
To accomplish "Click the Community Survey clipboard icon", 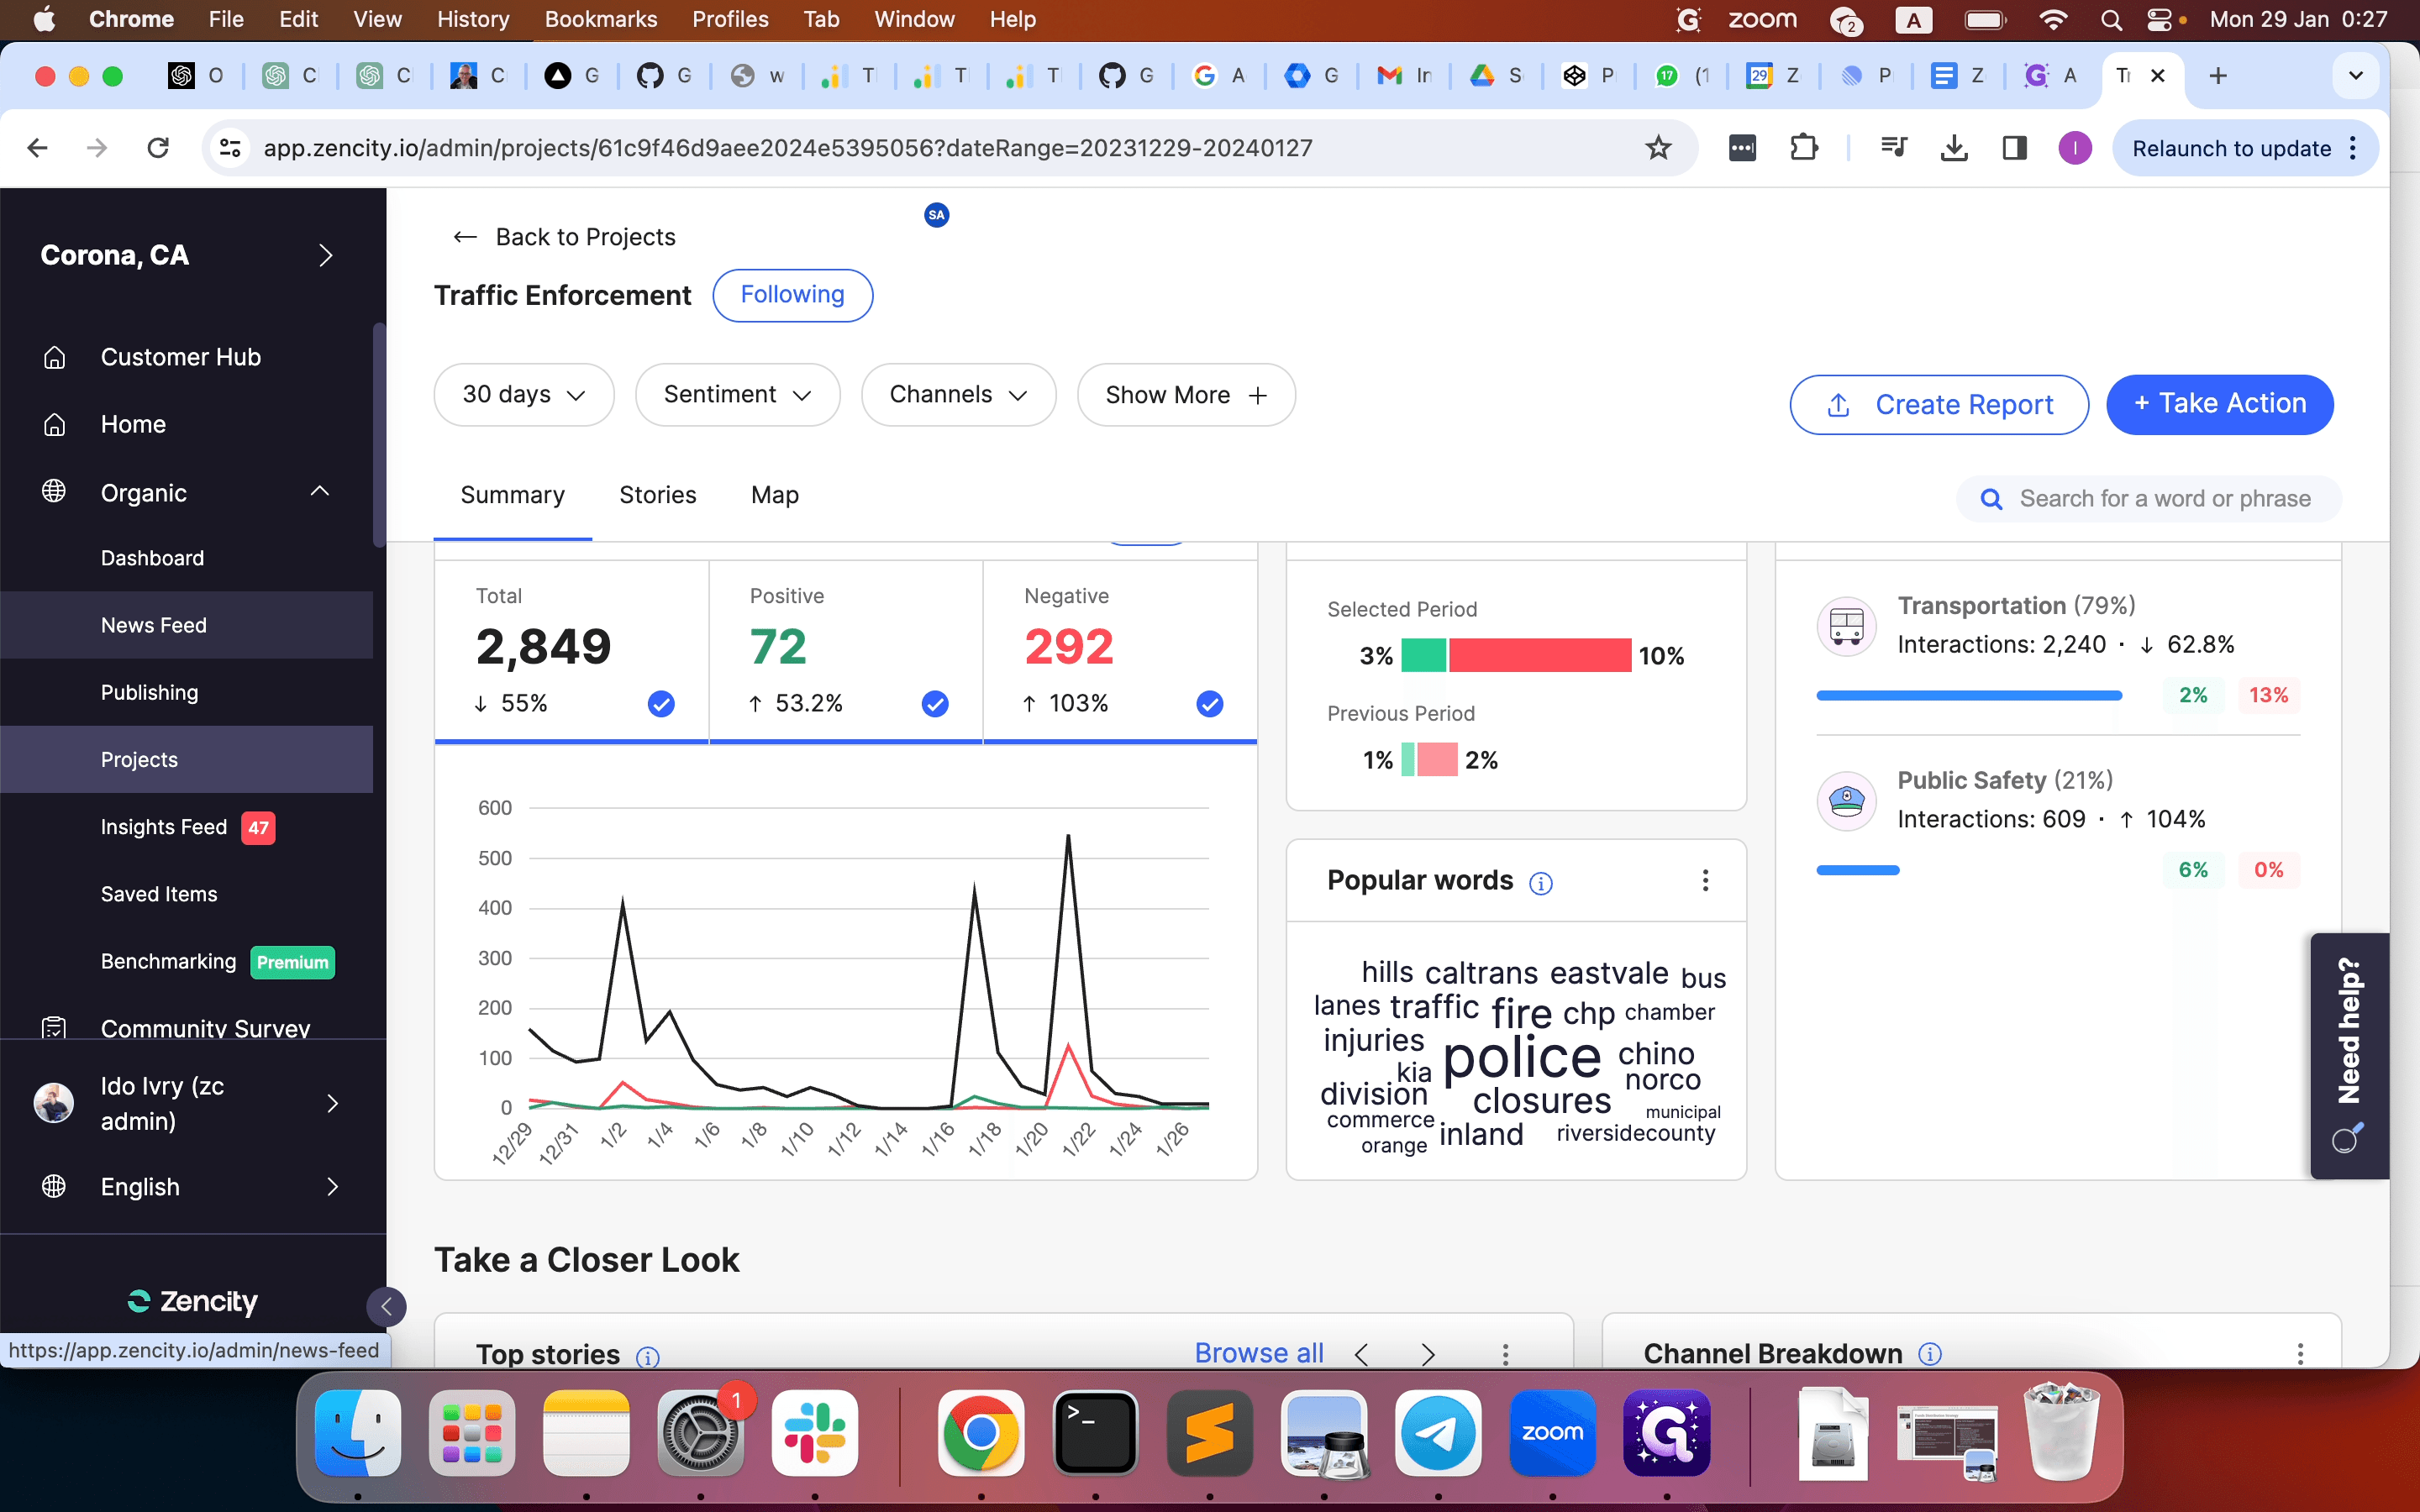I will [54, 1027].
